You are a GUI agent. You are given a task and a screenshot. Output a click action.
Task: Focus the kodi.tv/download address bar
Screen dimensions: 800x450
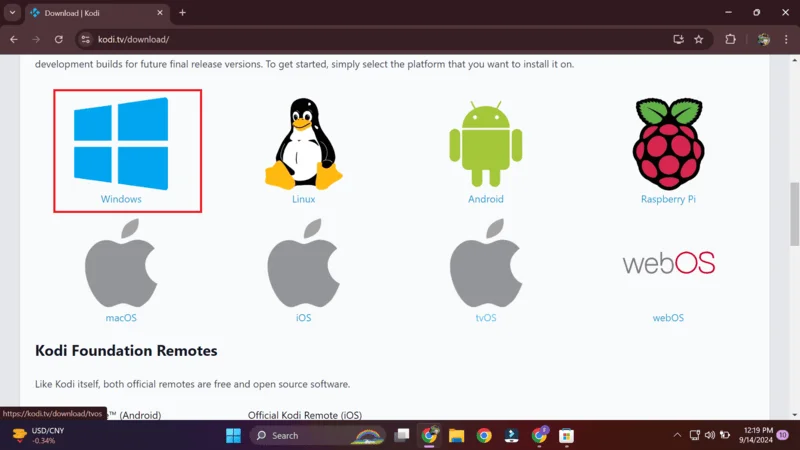click(x=378, y=39)
